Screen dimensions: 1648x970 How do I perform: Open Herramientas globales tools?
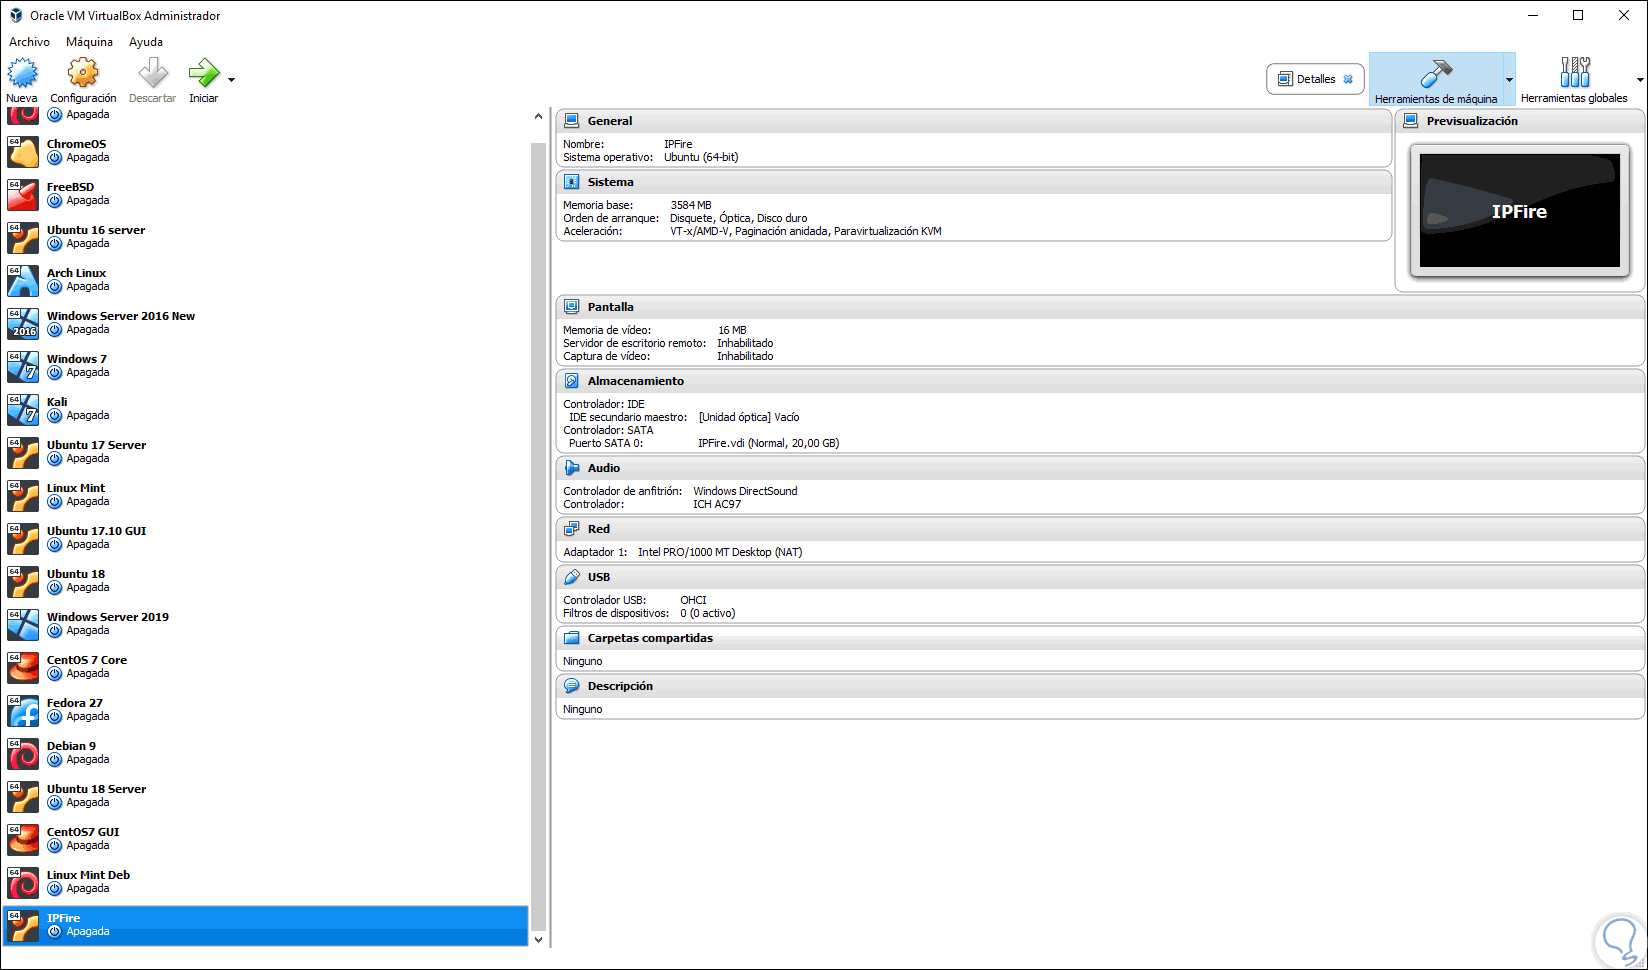coord(1574,79)
